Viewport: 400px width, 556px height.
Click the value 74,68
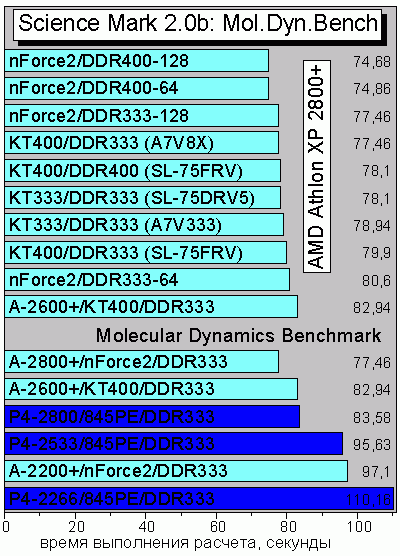[372, 62]
